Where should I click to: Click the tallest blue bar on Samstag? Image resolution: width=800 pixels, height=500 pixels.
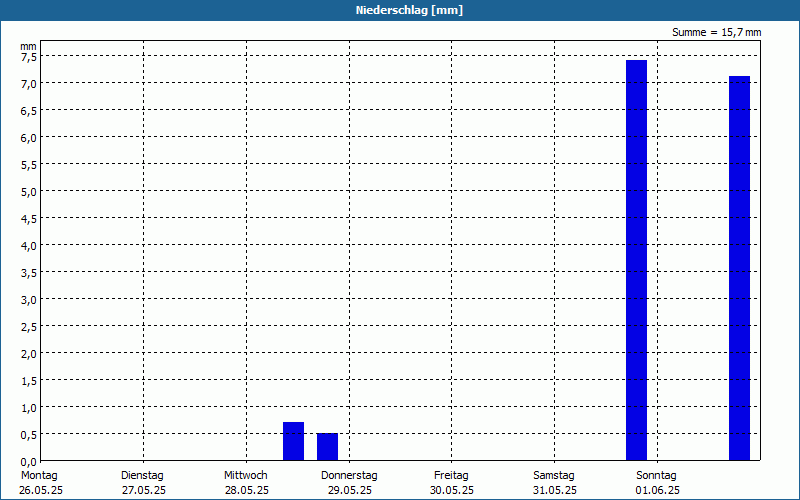pos(636,260)
